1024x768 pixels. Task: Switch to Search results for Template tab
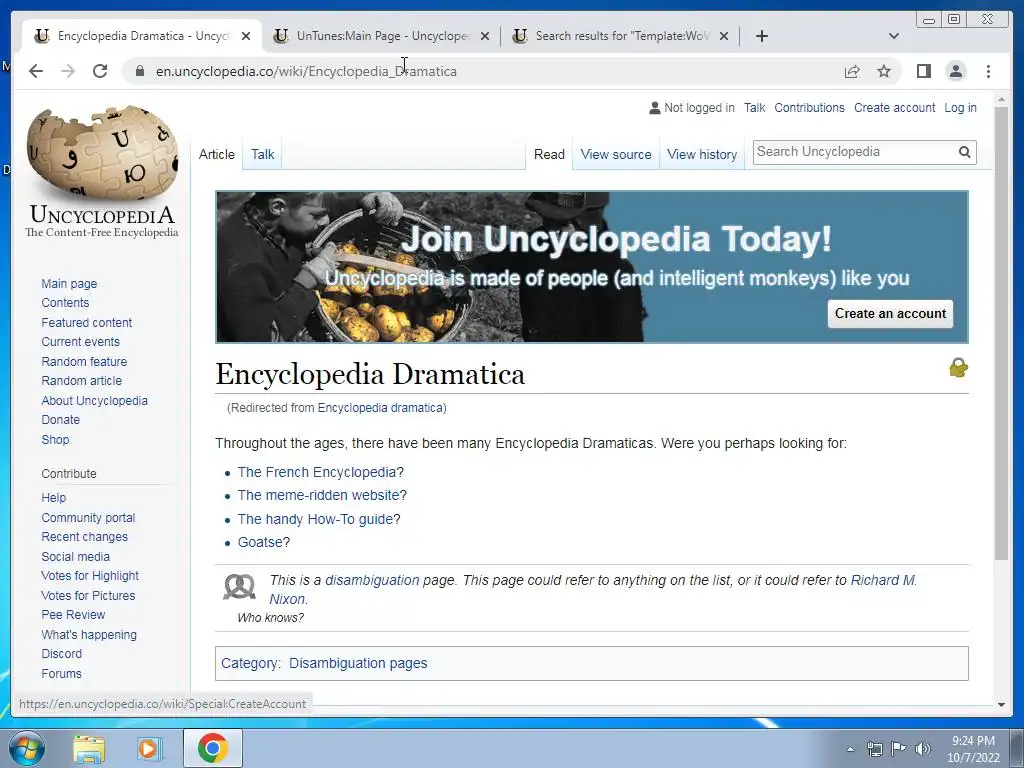[x=620, y=36]
